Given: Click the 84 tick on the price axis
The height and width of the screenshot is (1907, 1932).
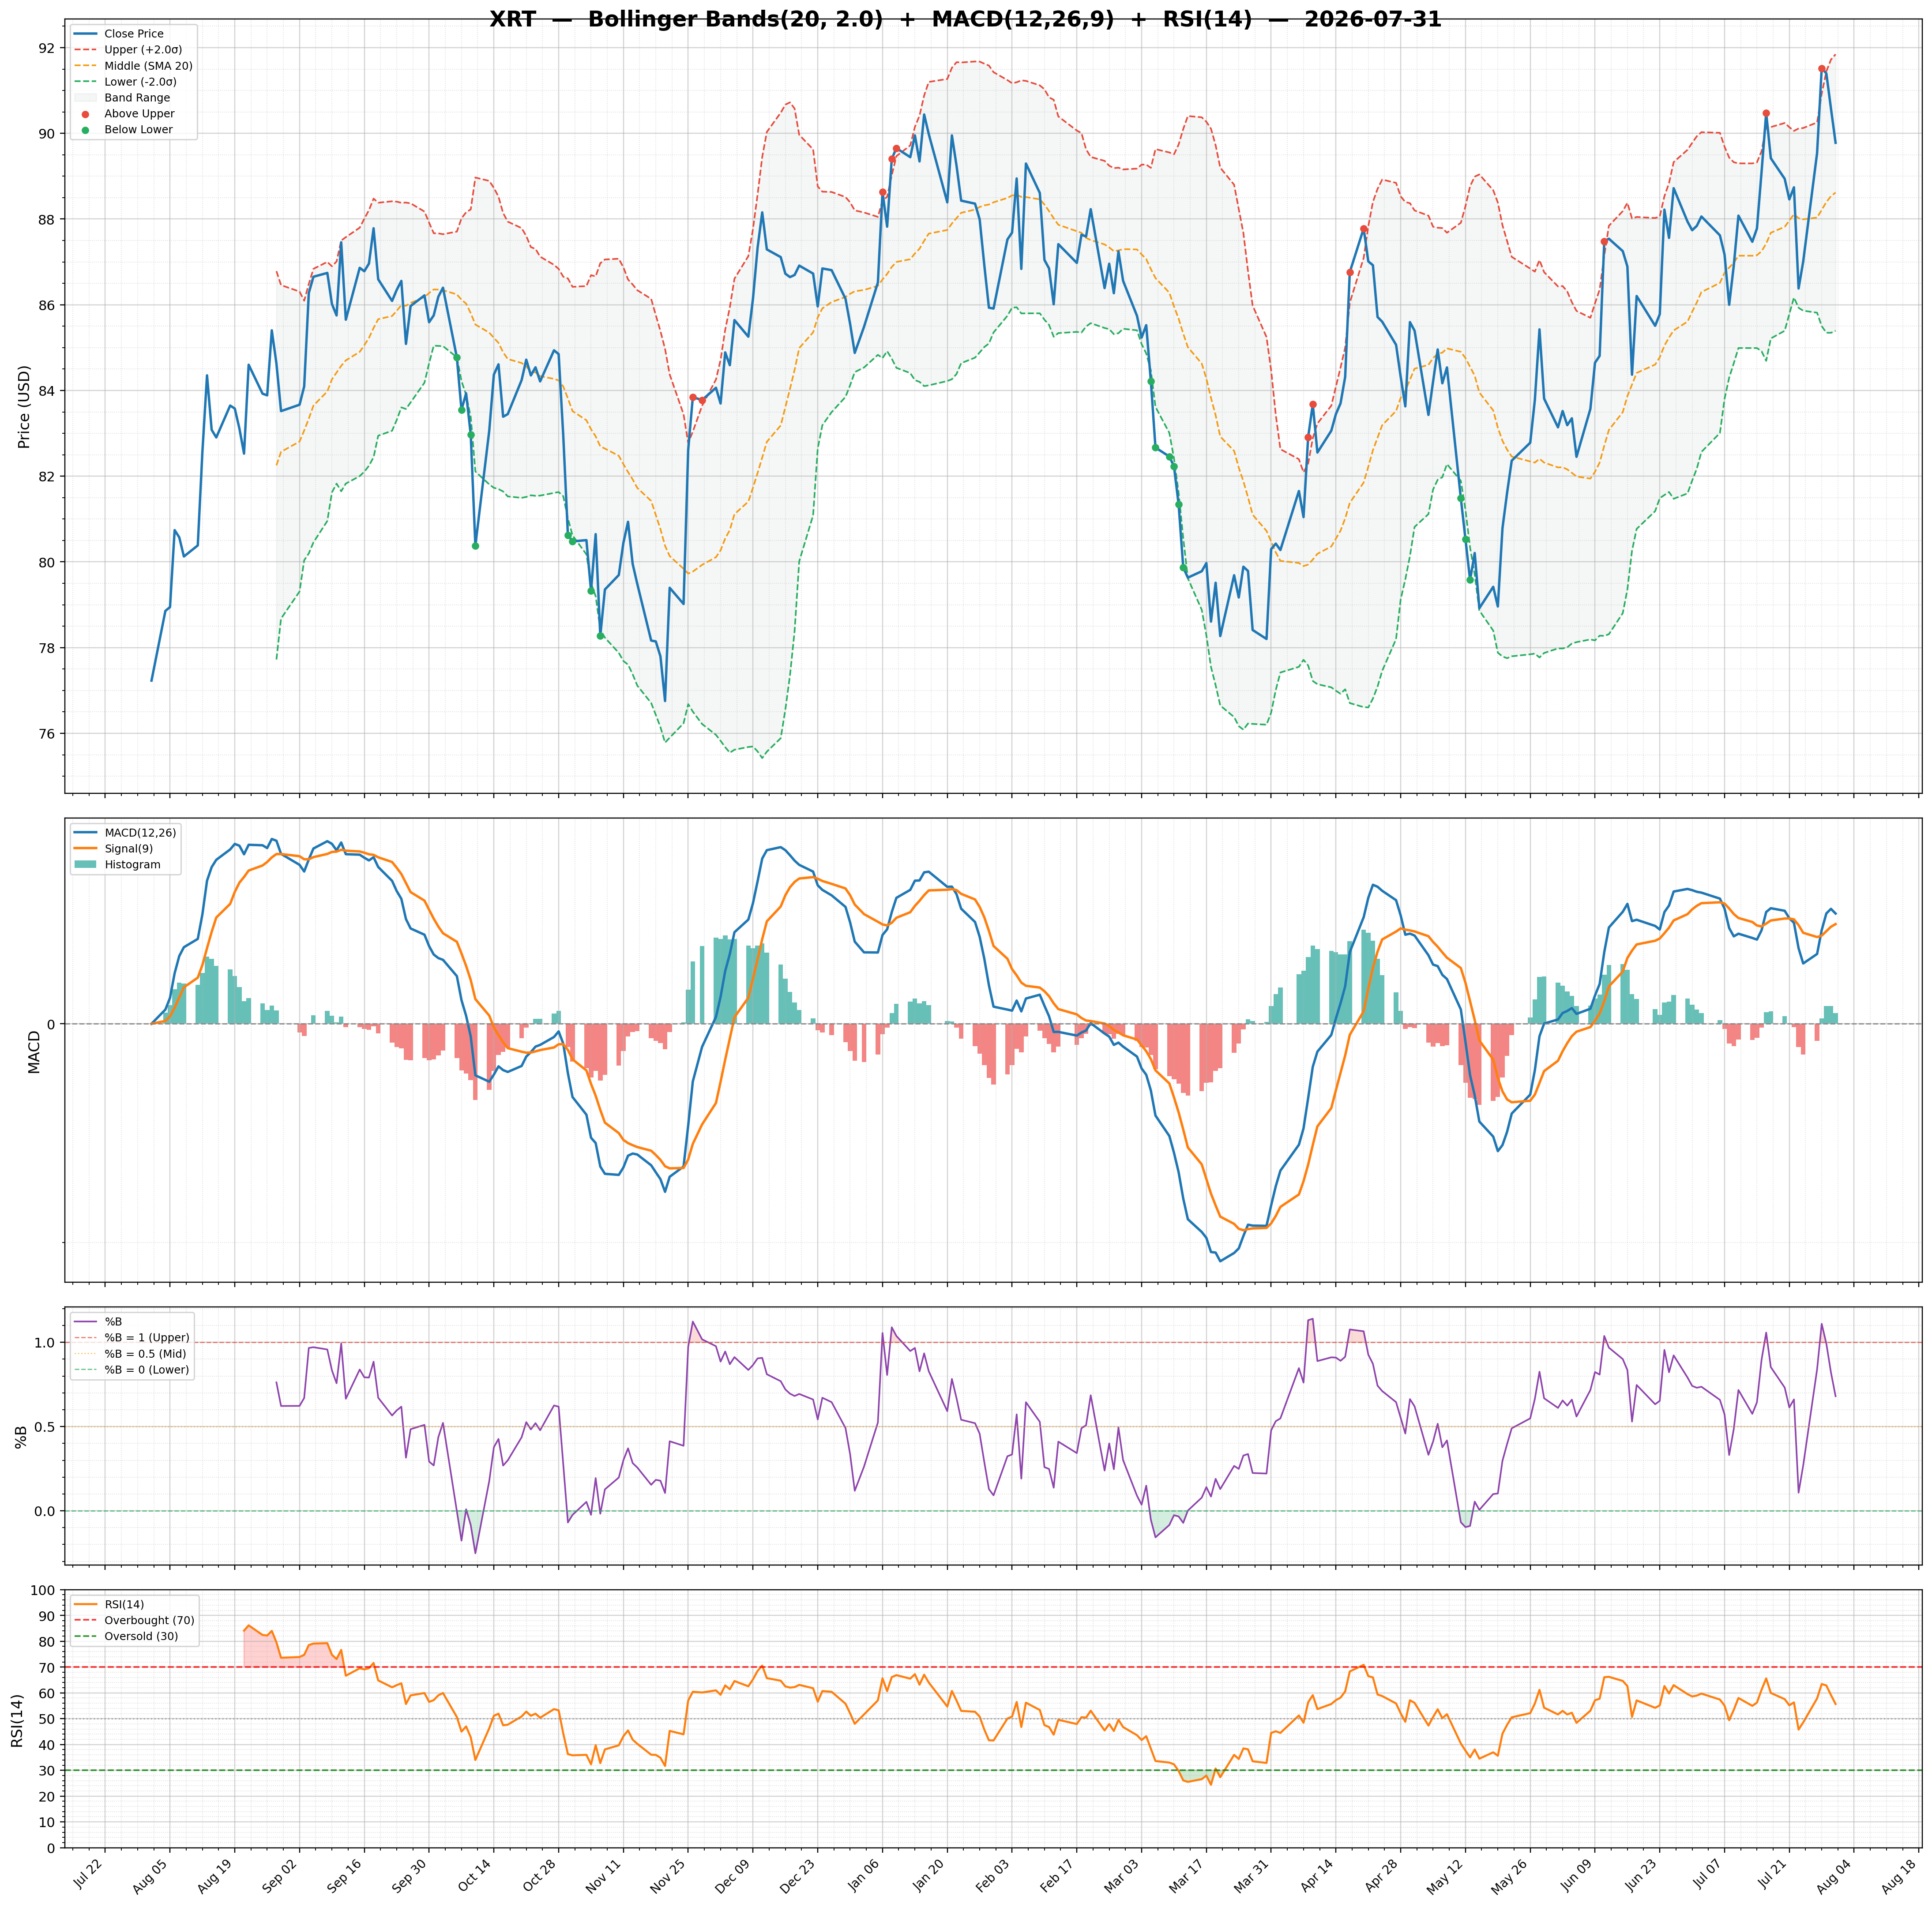Looking at the screenshot, I should [x=48, y=391].
